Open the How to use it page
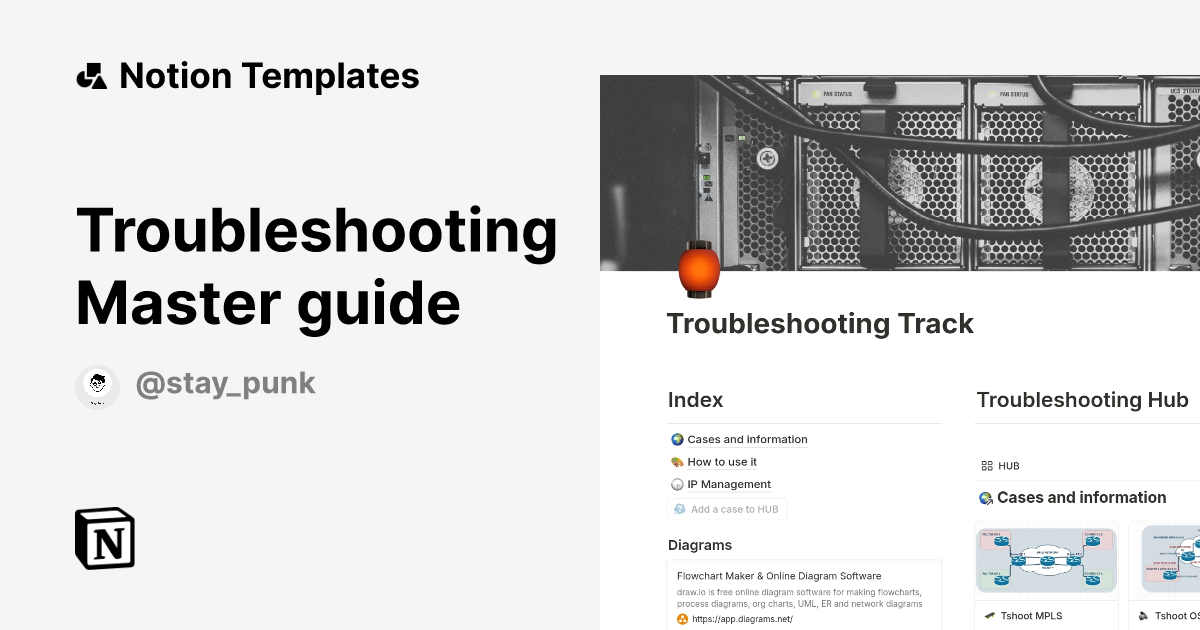The image size is (1200, 630). point(722,461)
